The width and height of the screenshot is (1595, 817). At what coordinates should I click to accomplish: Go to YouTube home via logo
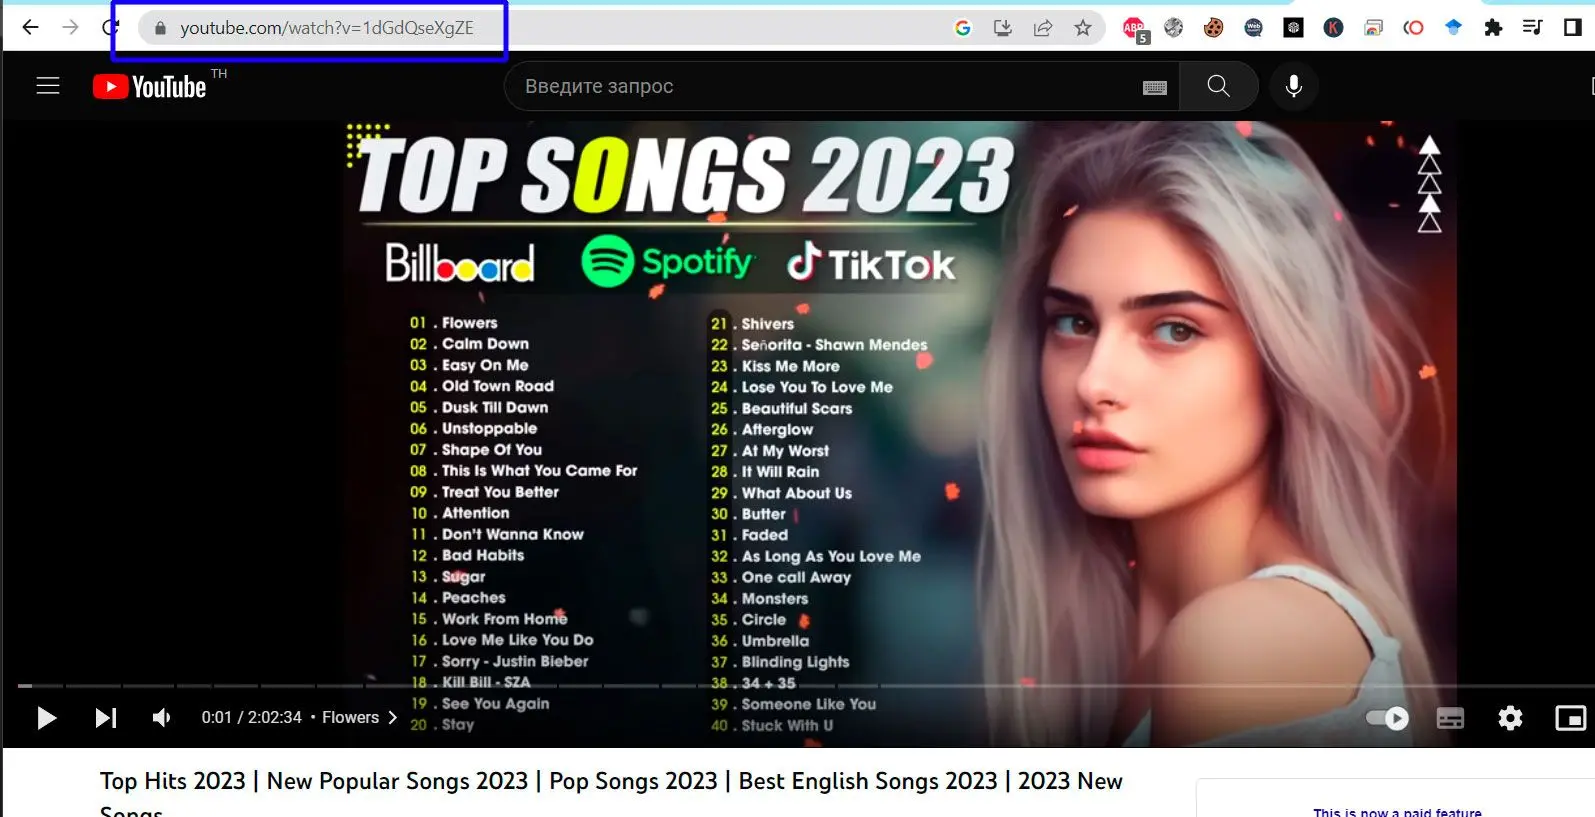pyautogui.click(x=150, y=87)
